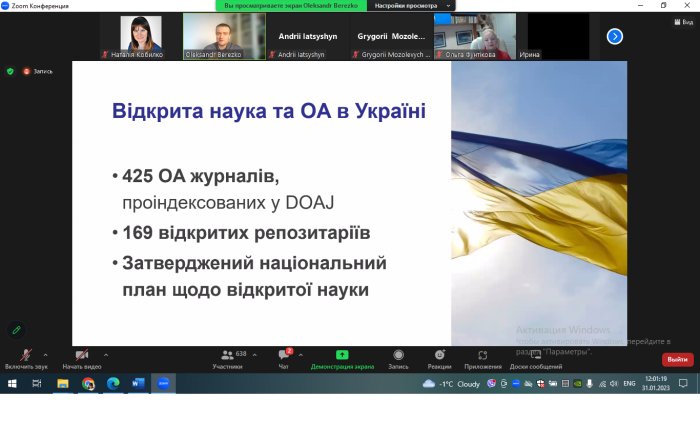Open the Приложения apps button

click(x=483, y=359)
